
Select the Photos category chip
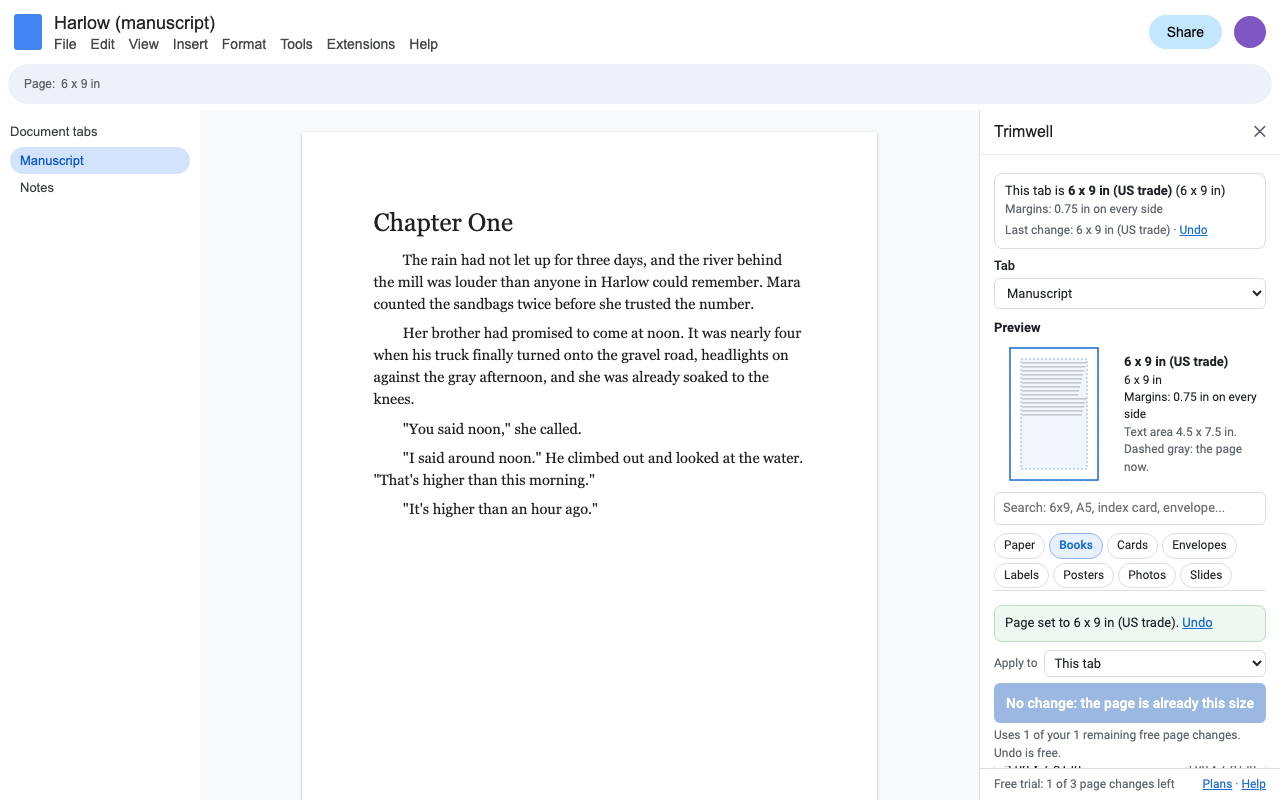[x=1147, y=575]
